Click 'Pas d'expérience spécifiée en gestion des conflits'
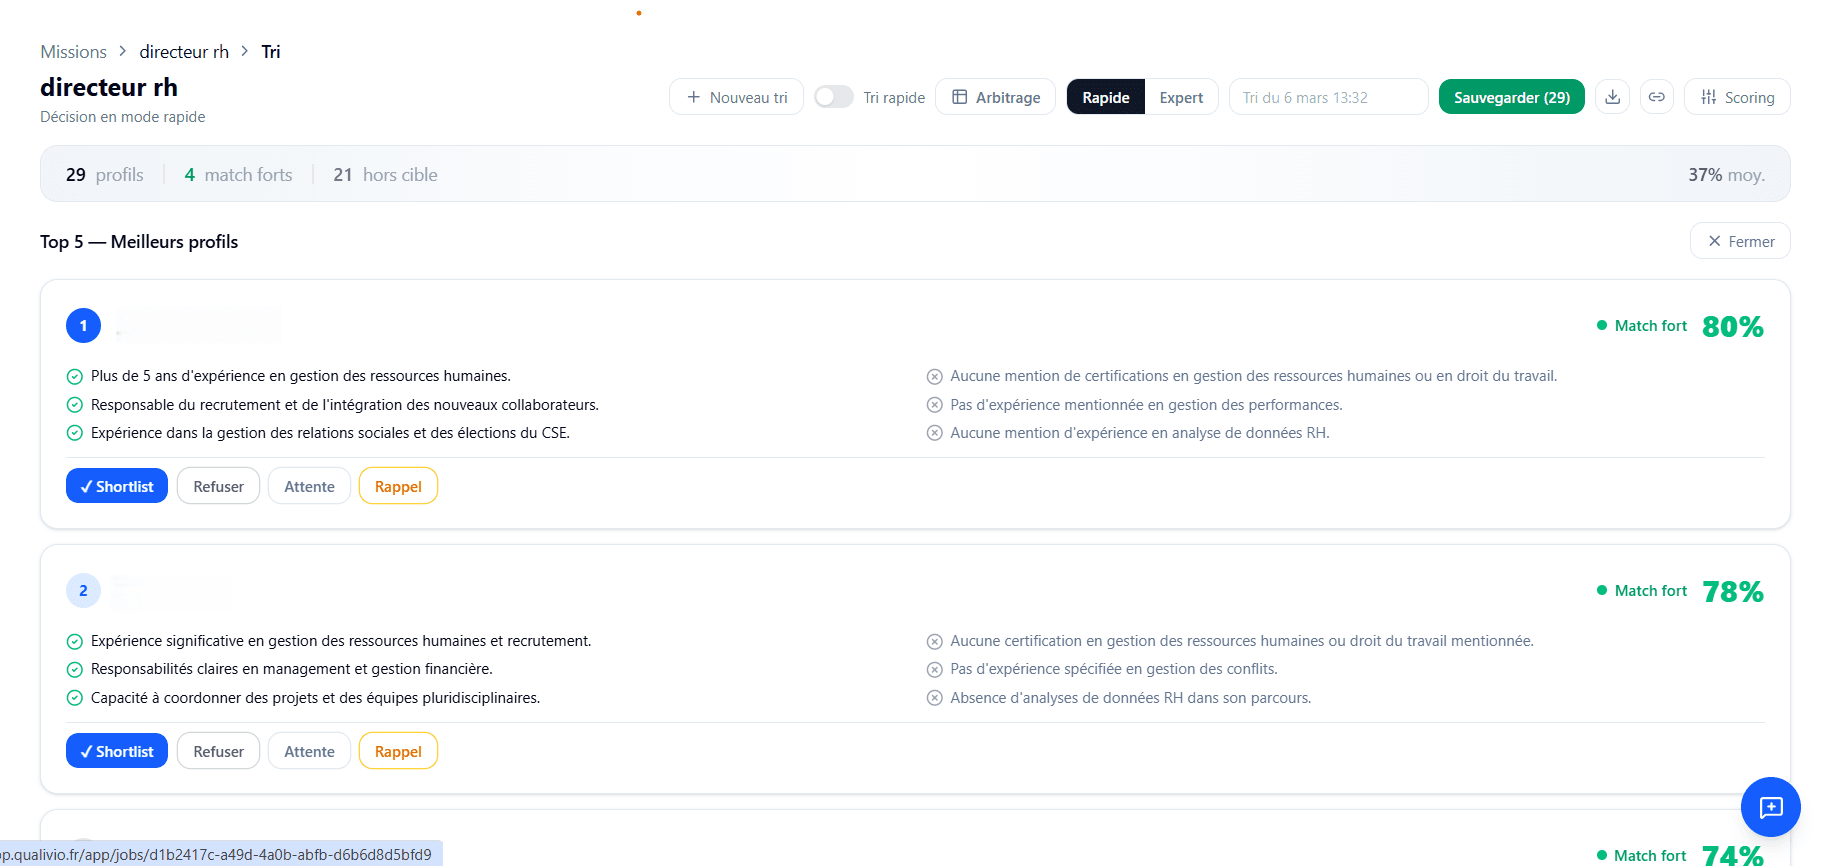 click(1114, 669)
